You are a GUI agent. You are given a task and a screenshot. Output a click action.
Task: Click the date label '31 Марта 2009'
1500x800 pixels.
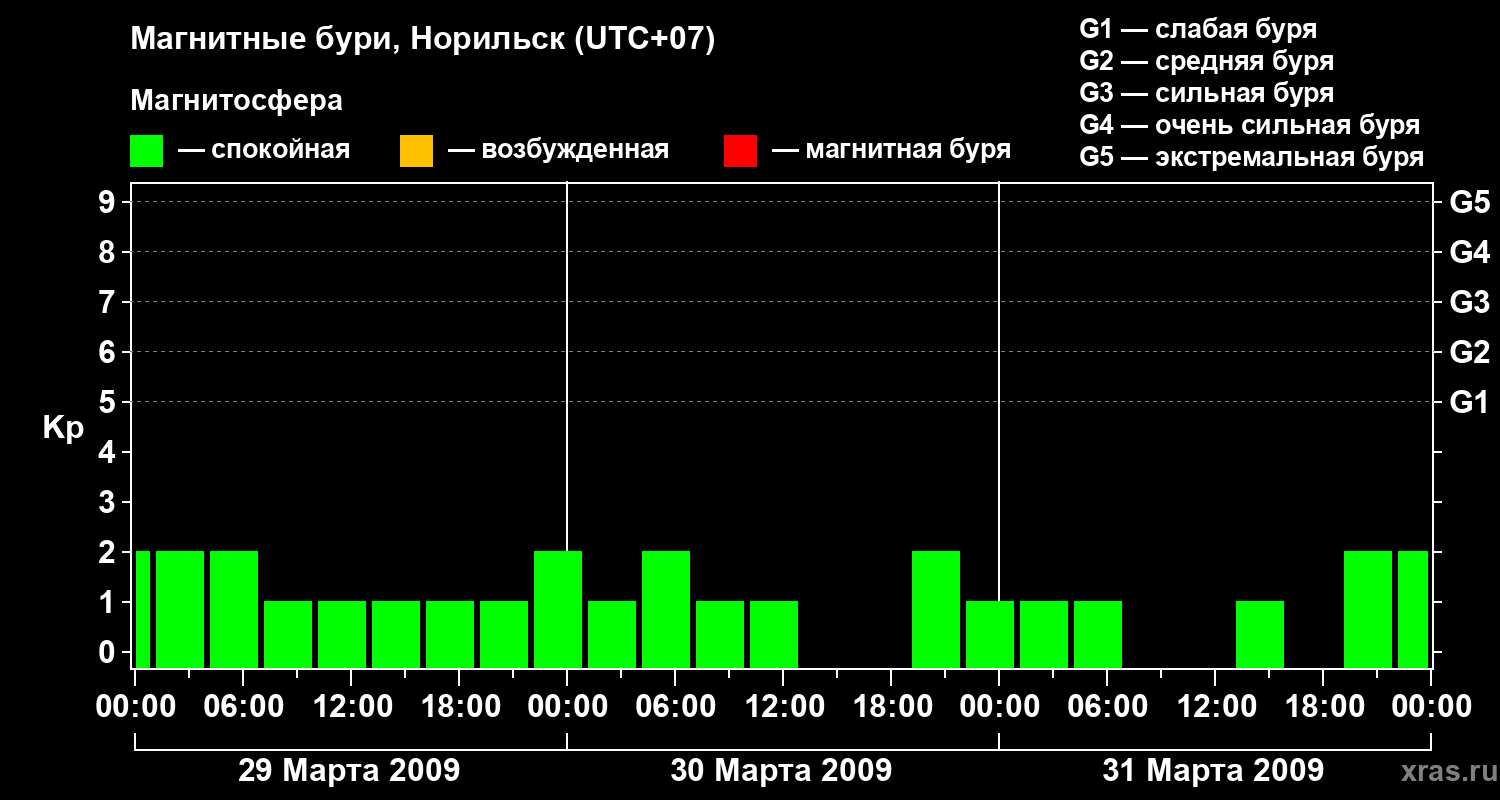[1213, 771]
